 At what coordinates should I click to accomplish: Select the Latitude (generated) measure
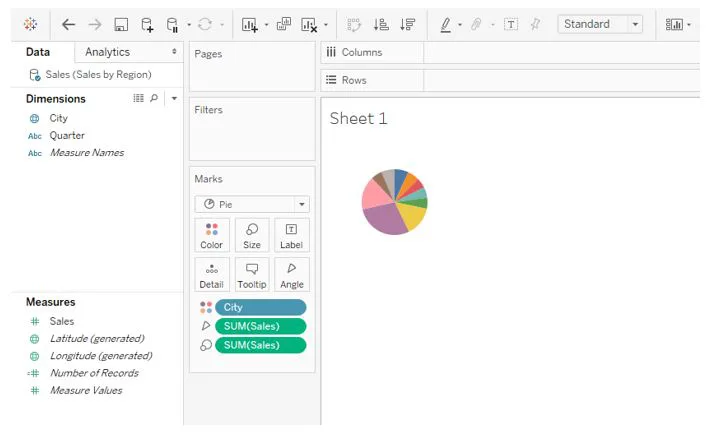pos(97,338)
